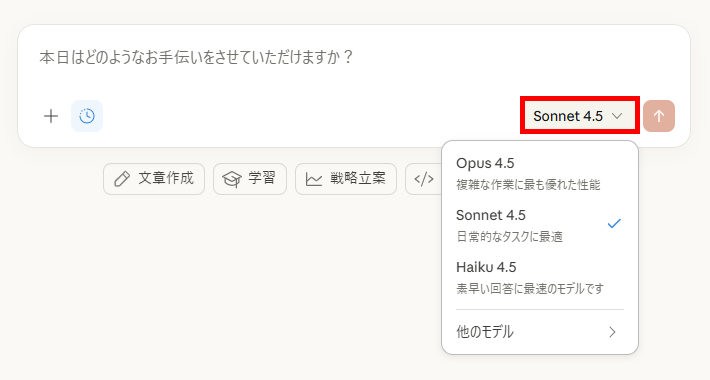
Task: Click the arrow chevron next to 他のモデル
Action: coord(613,332)
